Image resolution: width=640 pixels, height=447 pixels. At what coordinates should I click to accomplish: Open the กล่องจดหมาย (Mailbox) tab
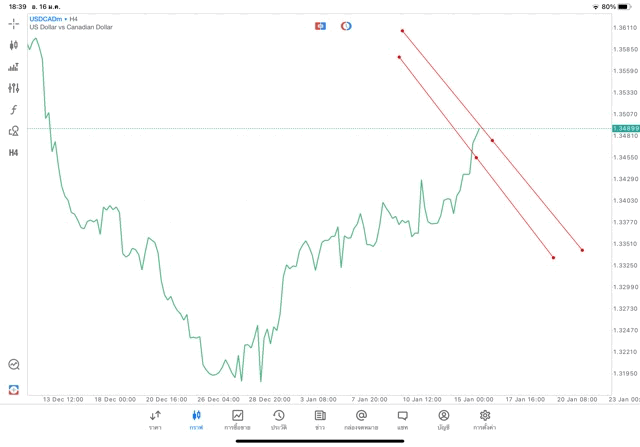[x=361, y=419]
